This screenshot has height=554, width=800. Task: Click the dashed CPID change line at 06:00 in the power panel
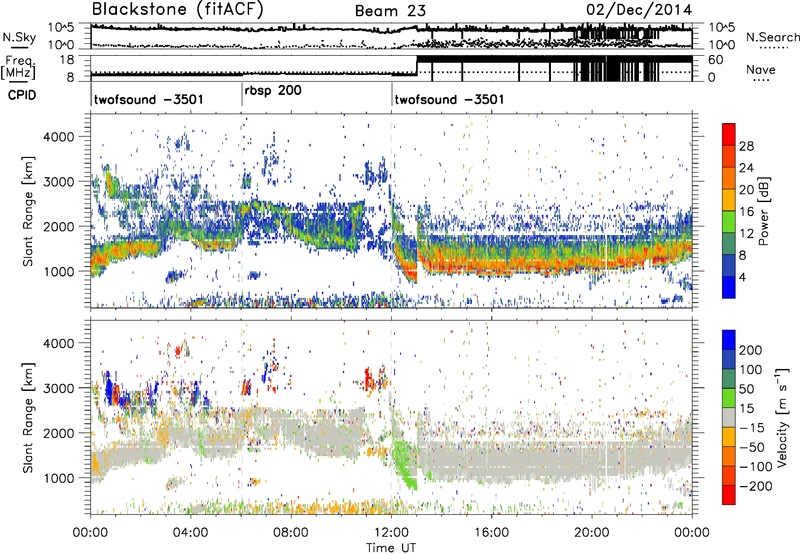(x=241, y=211)
